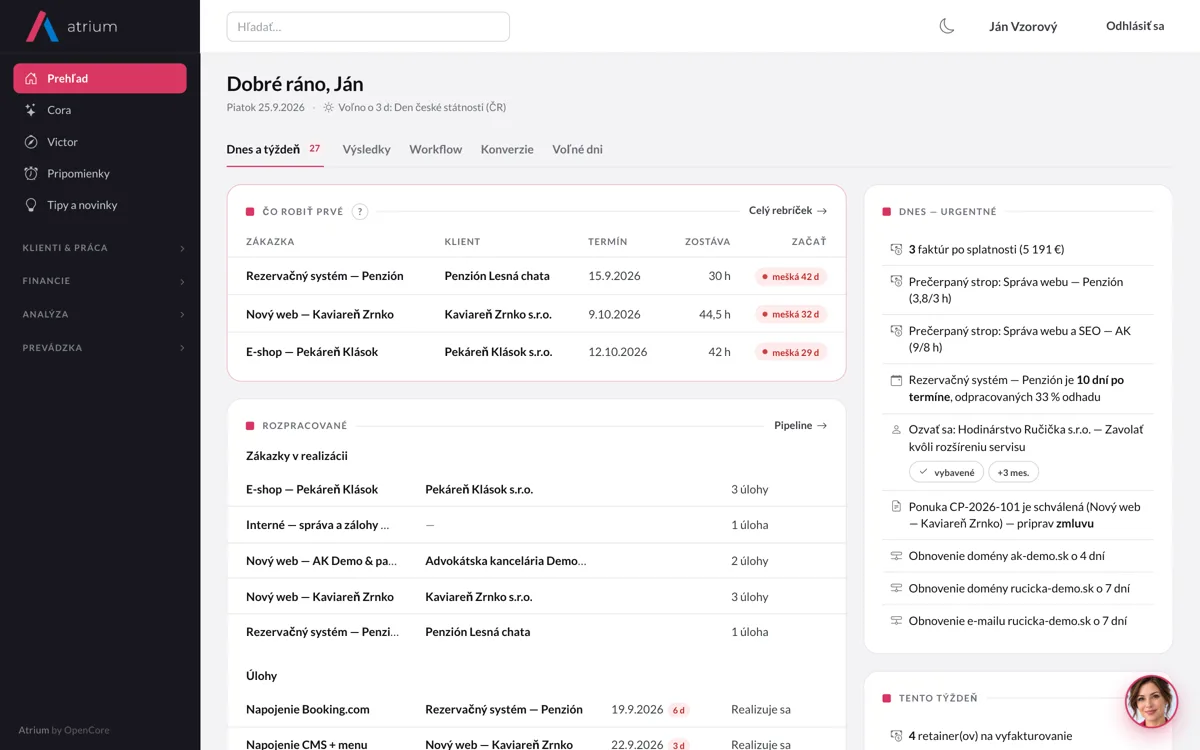
Task: Switch to the Voľné dni tab
Action: click(x=577, y=149)
